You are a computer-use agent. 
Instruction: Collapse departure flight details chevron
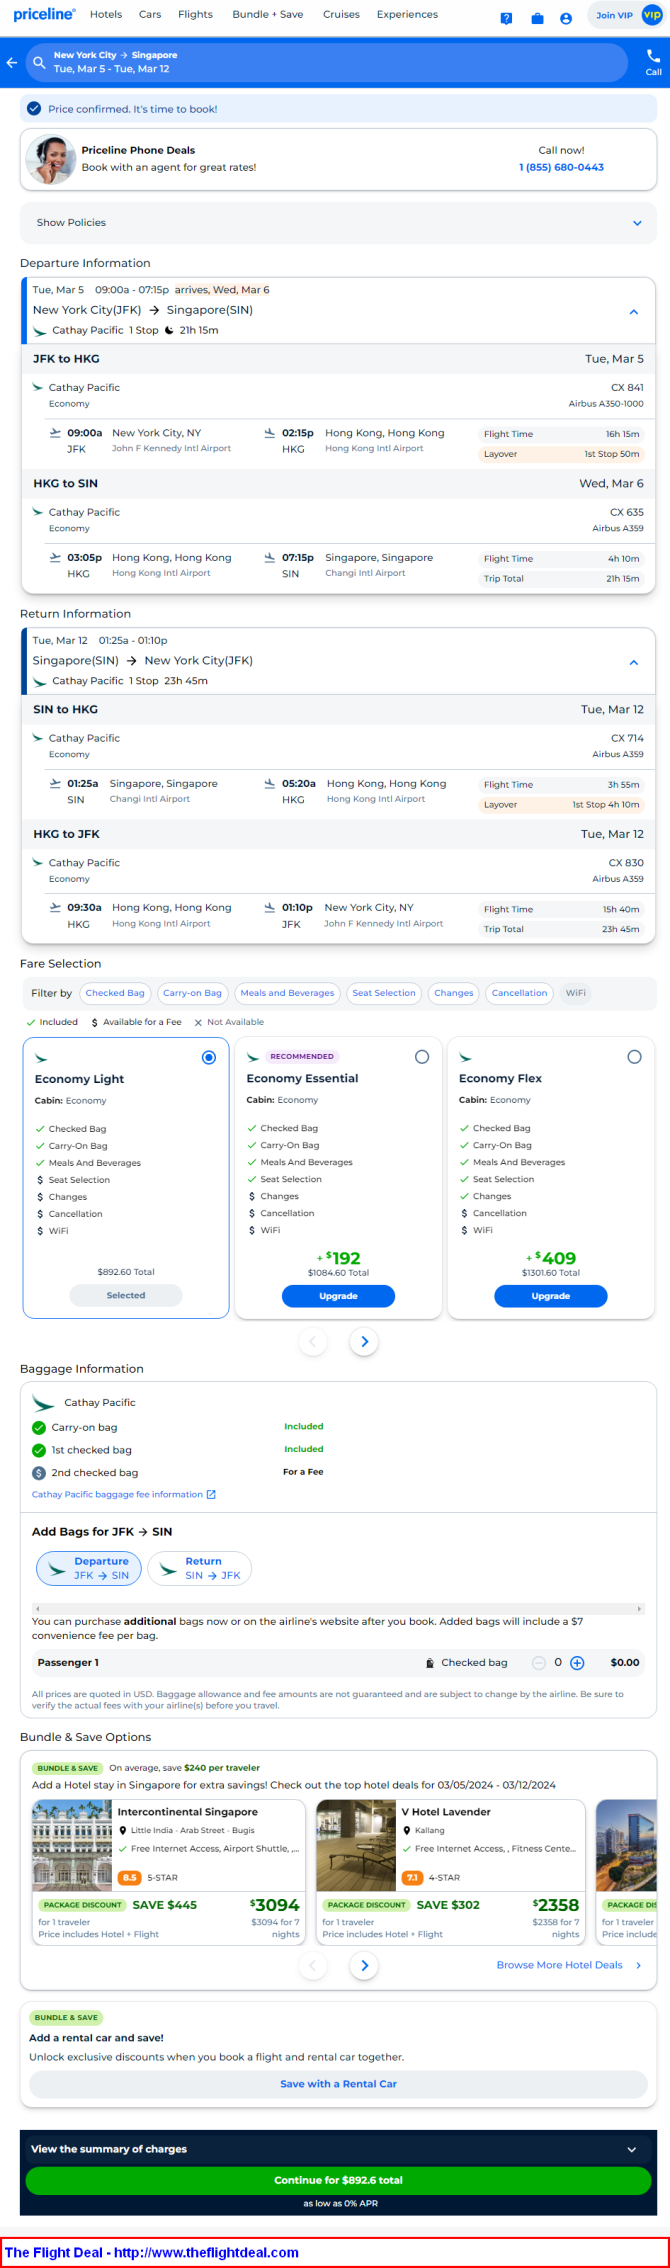(x=633, y=312)
